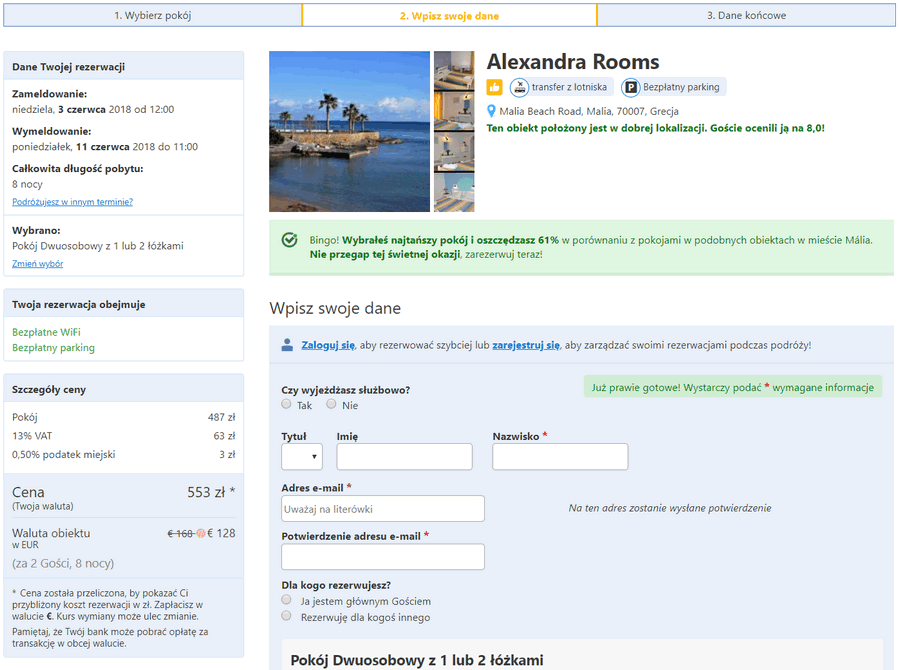Click the airport transfer shuttle icon
The image size is (900, 670).
click(519, 87)
